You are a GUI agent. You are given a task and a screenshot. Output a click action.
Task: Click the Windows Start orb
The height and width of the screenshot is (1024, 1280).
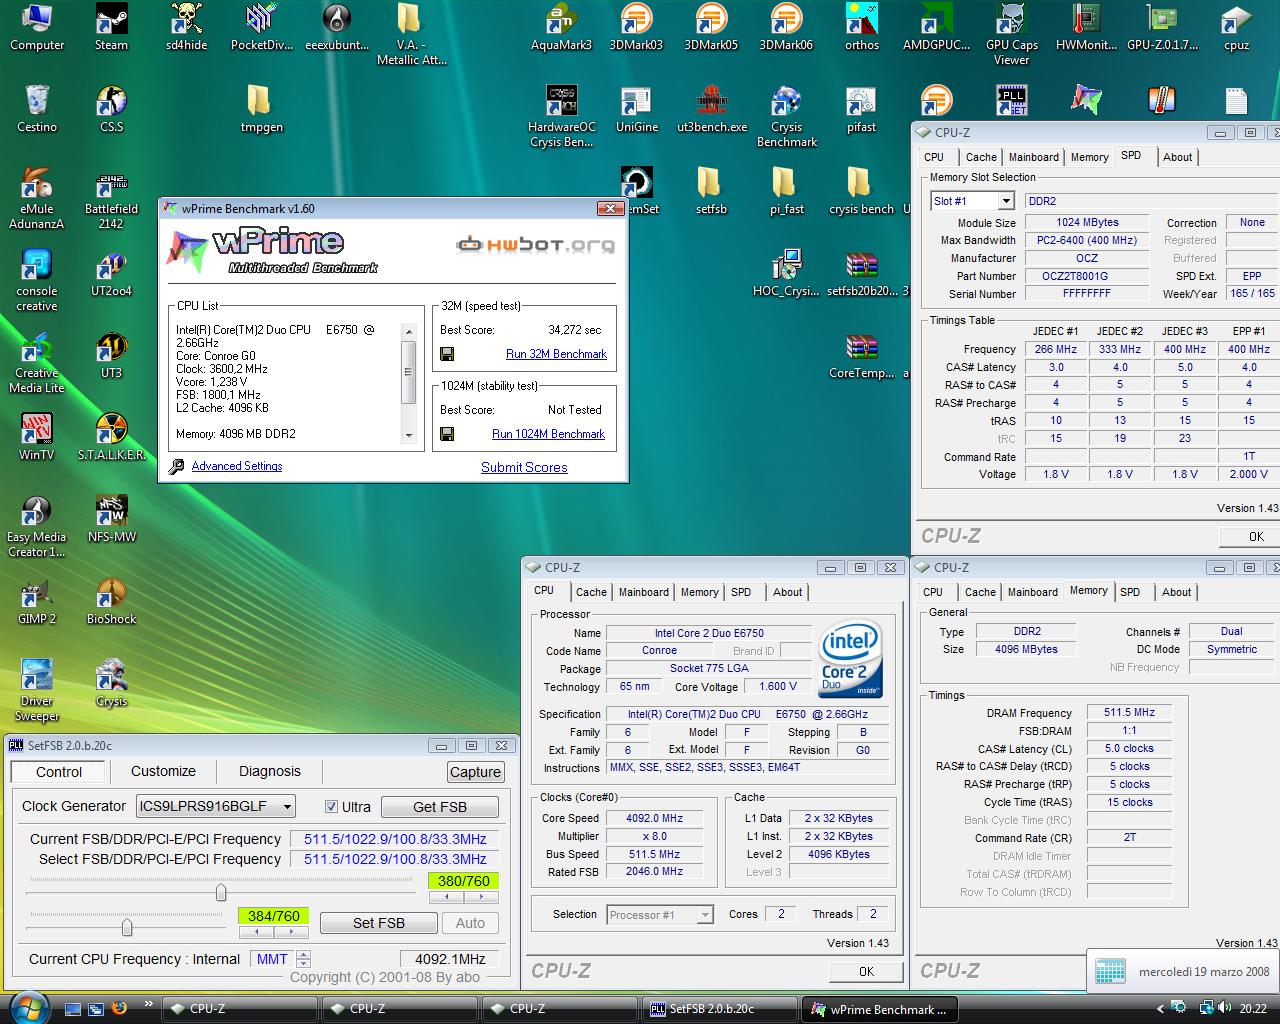[x=28, y=1007]
